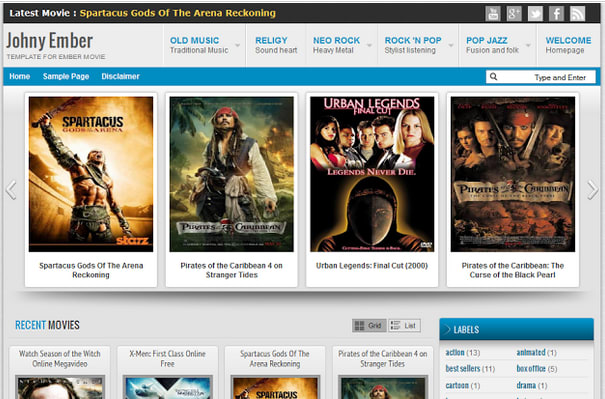Click the carousel next arrow
The height and width of the screenshot is (399, 605).
point(592,189)
